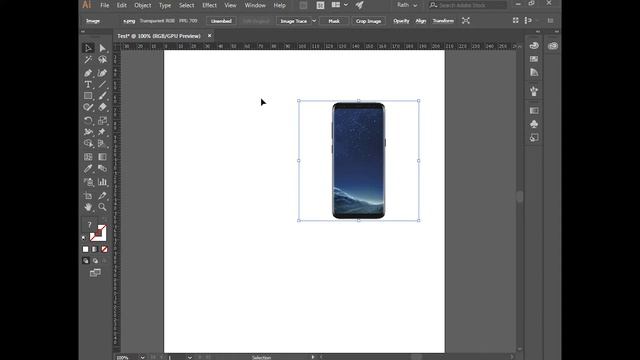Screen dimensions: 640x360
Task: Select the Line Segment tool
Action: 102,84
